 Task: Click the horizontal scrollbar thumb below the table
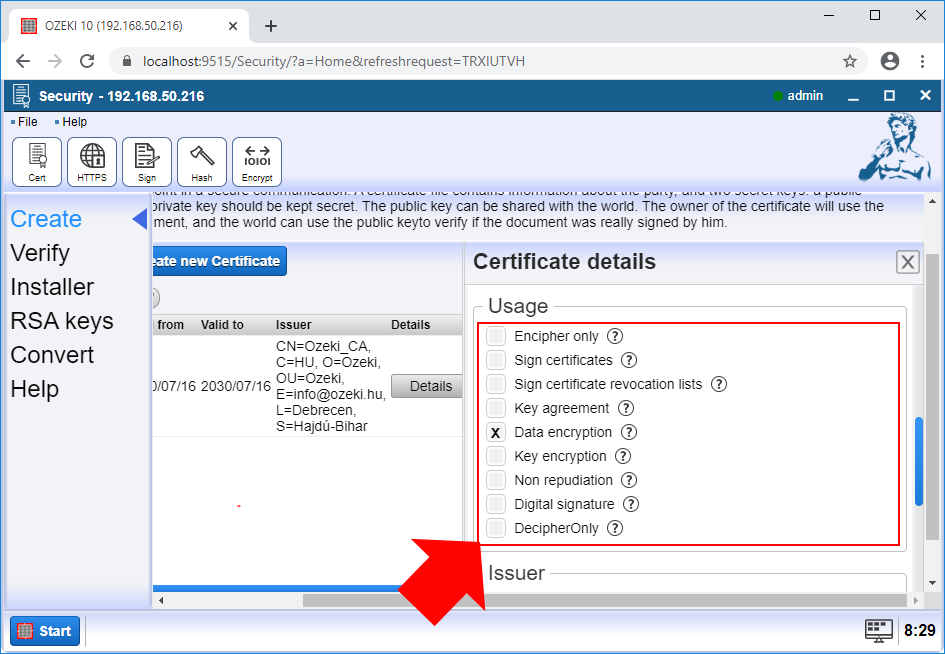click(604, 600)
